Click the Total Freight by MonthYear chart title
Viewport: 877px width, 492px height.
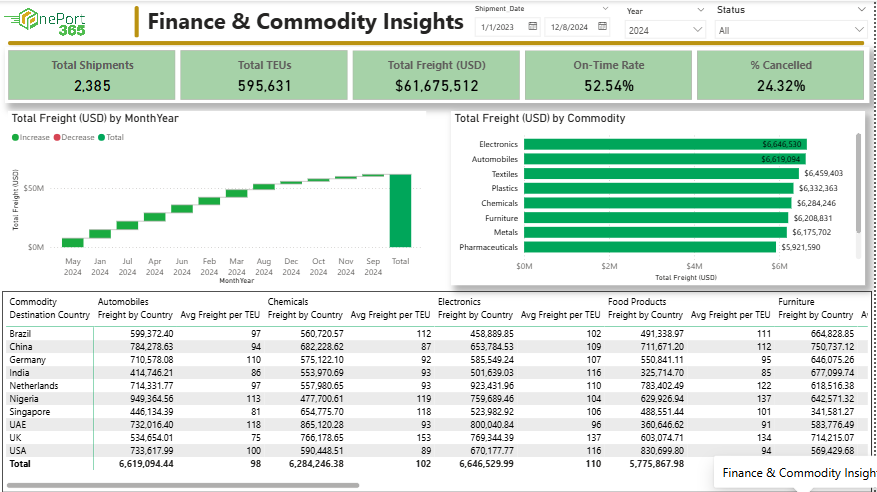95,119
